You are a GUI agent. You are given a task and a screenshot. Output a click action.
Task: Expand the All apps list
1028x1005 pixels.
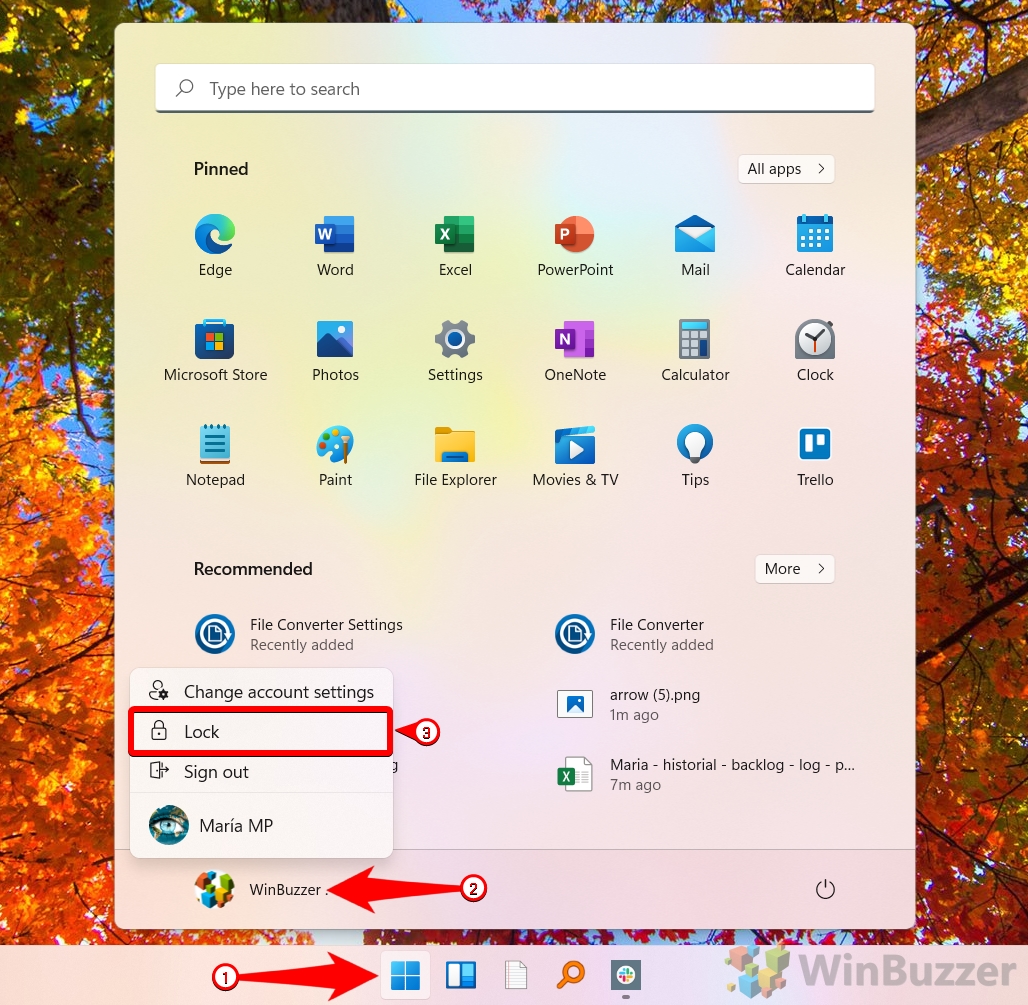[x=786, y=169]
